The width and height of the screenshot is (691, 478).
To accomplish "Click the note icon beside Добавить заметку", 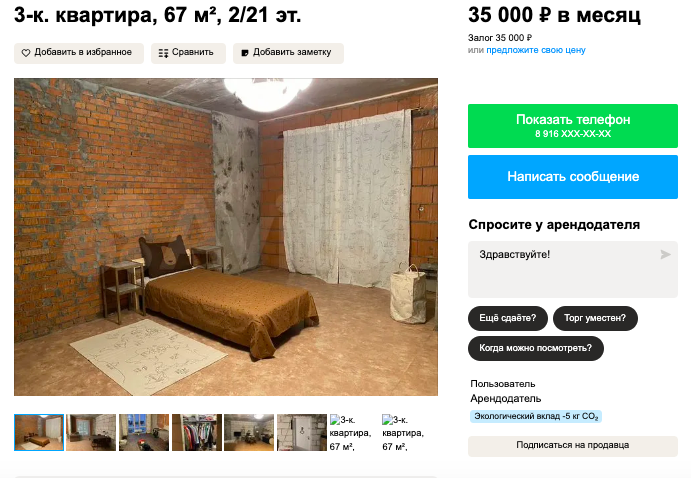I will pos(245,53).
